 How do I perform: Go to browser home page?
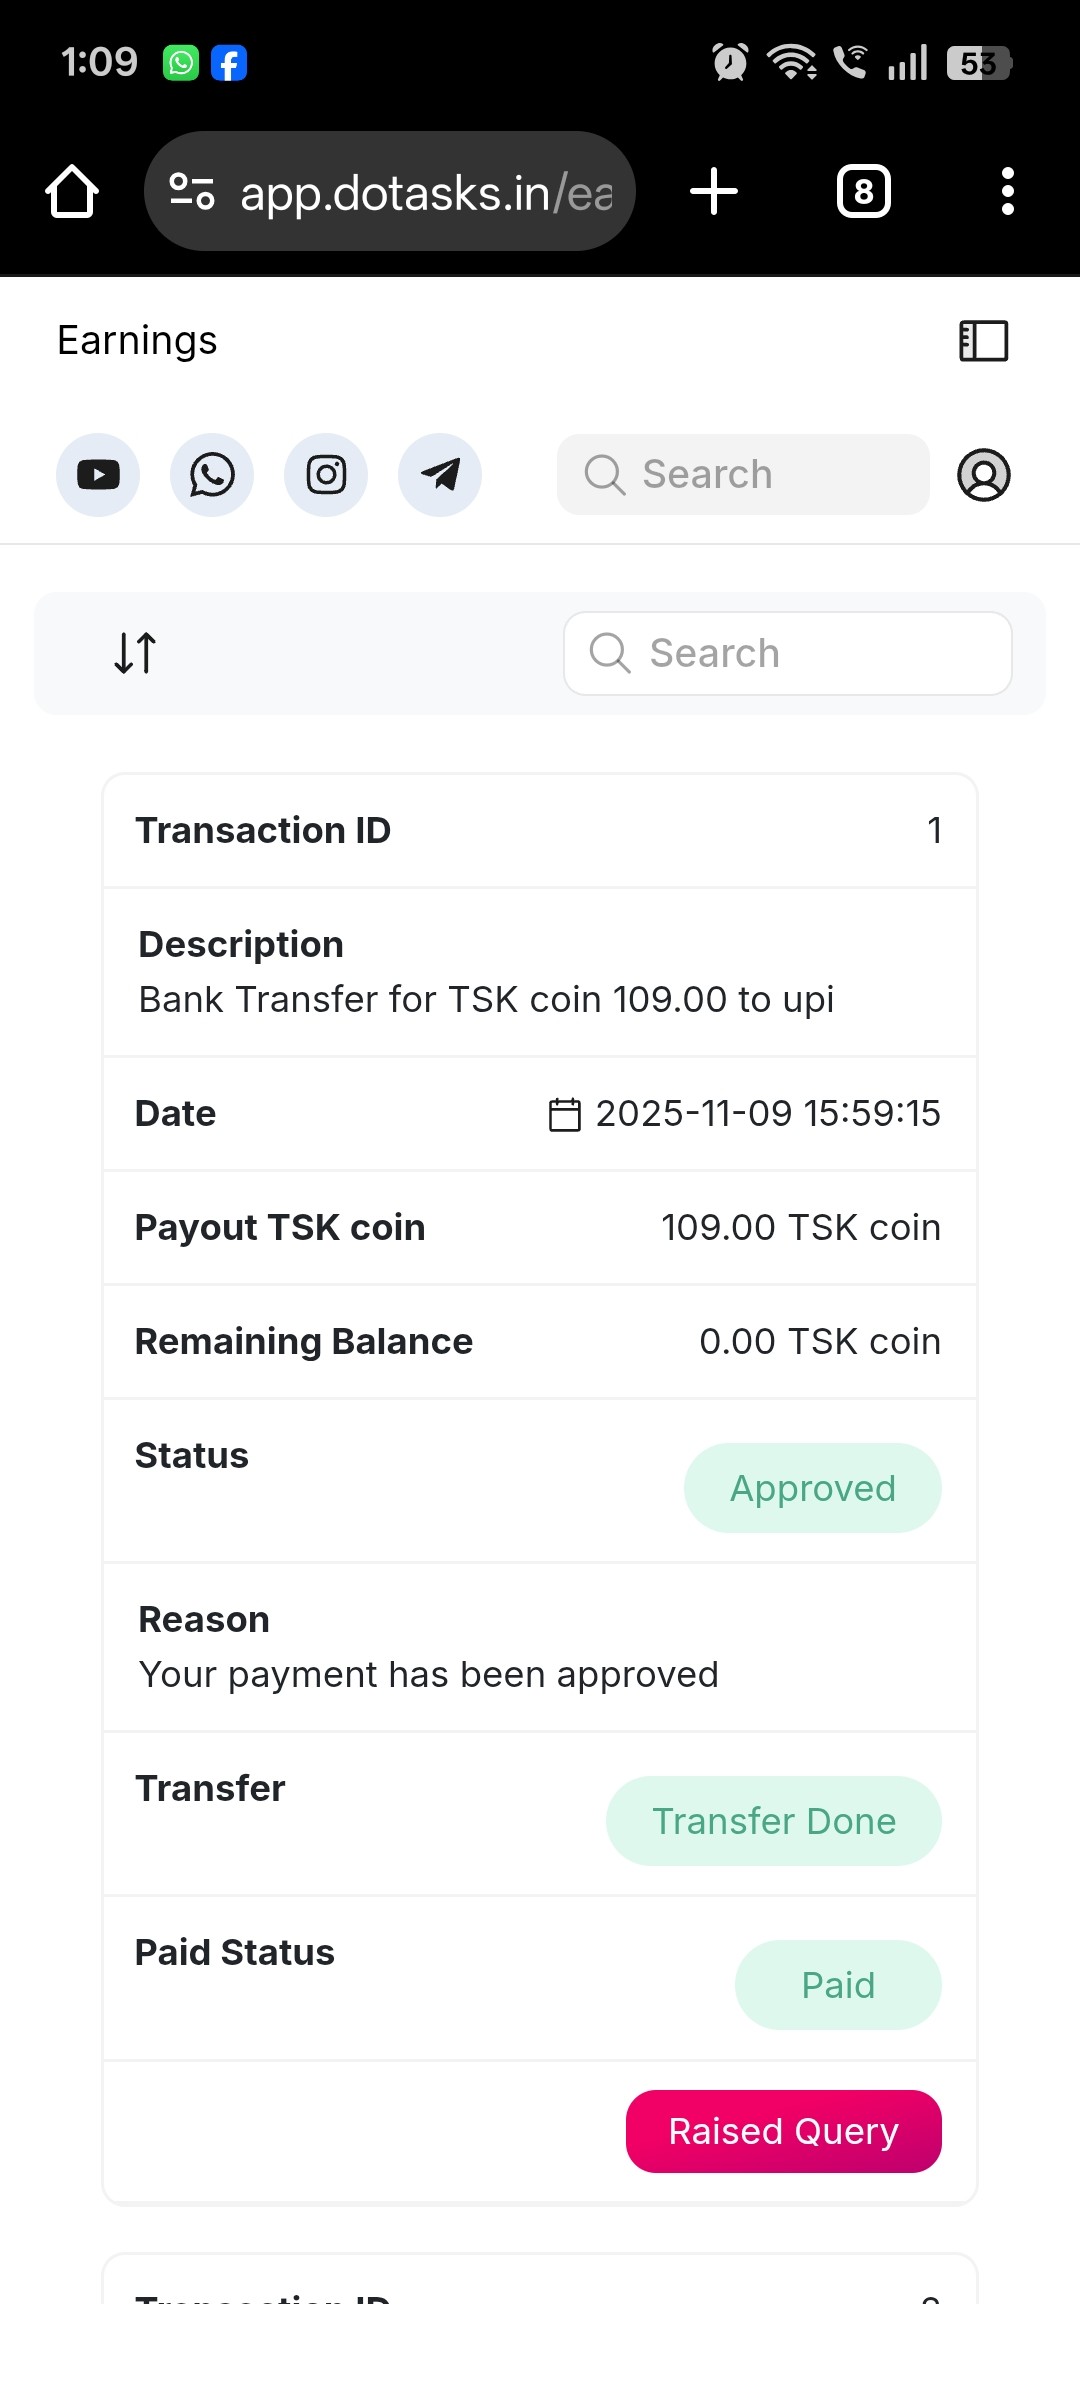pos(72,191)
